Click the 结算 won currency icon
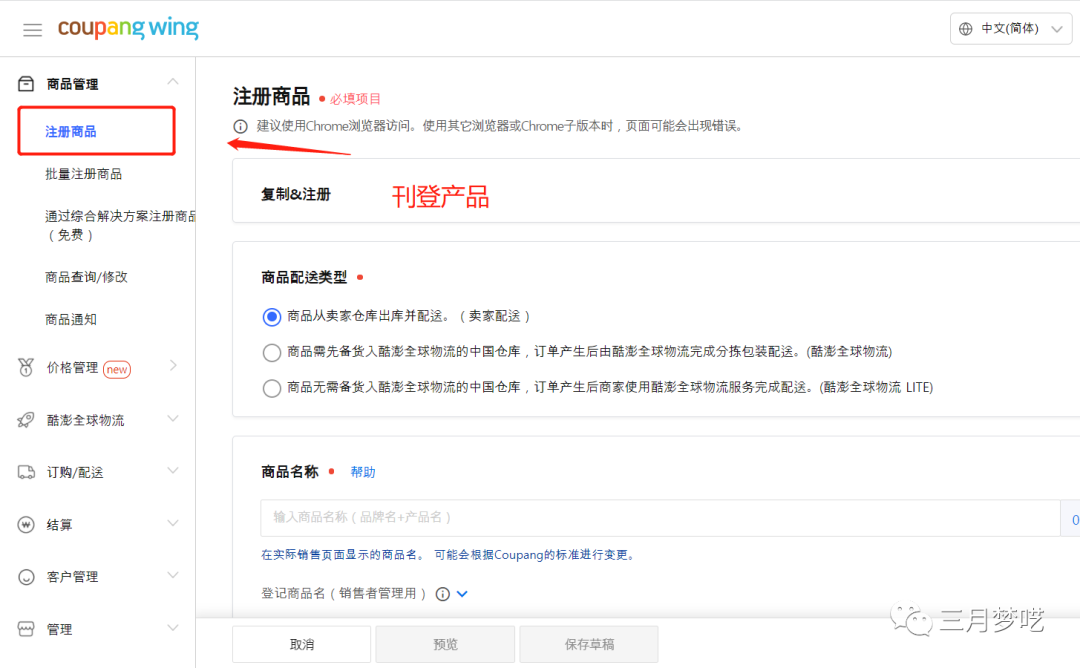This screenshot has width=1080, height=668. [x=26, y=525]
